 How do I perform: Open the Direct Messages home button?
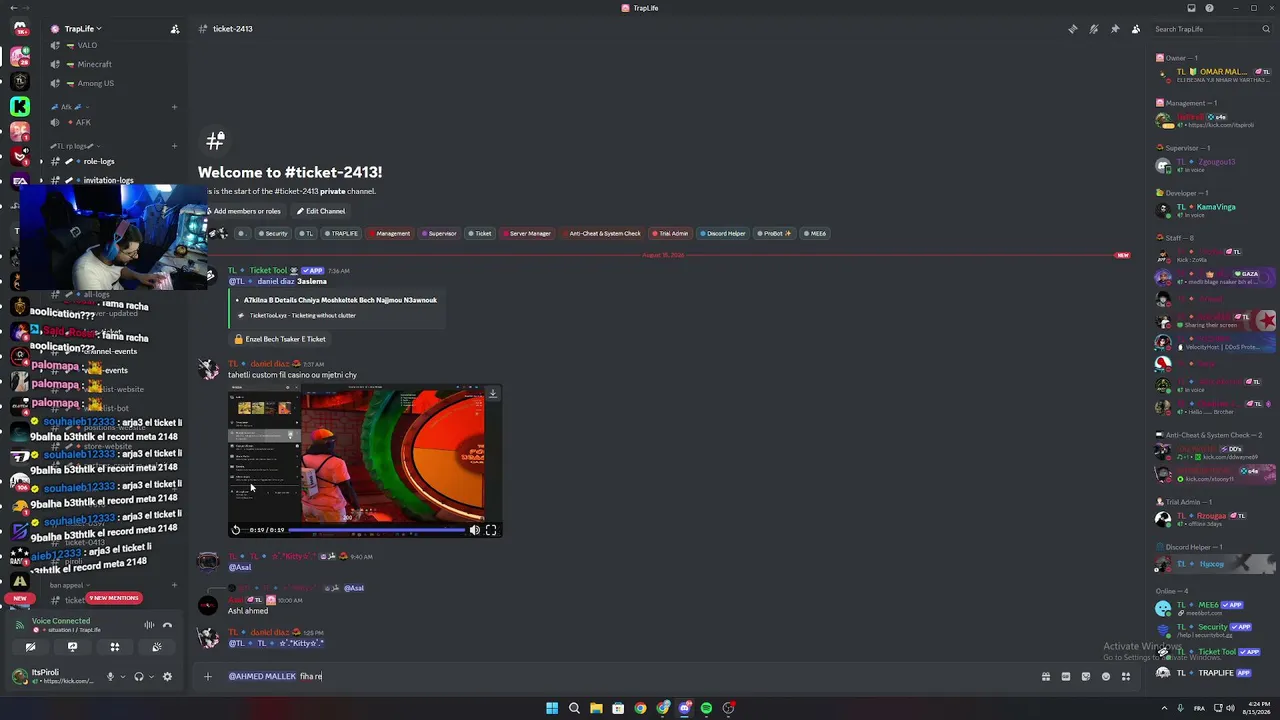pos(20,28)
